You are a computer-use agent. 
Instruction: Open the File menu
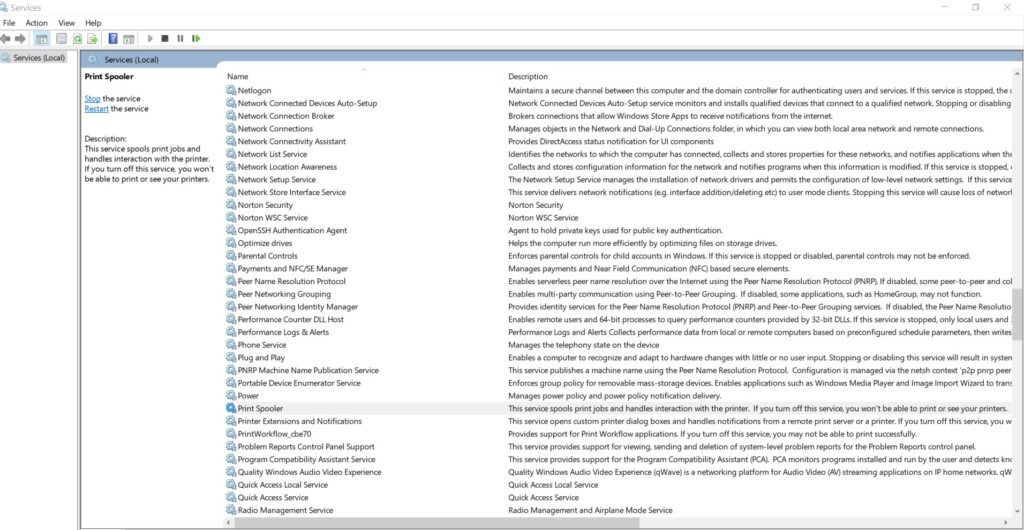(9, 23)
